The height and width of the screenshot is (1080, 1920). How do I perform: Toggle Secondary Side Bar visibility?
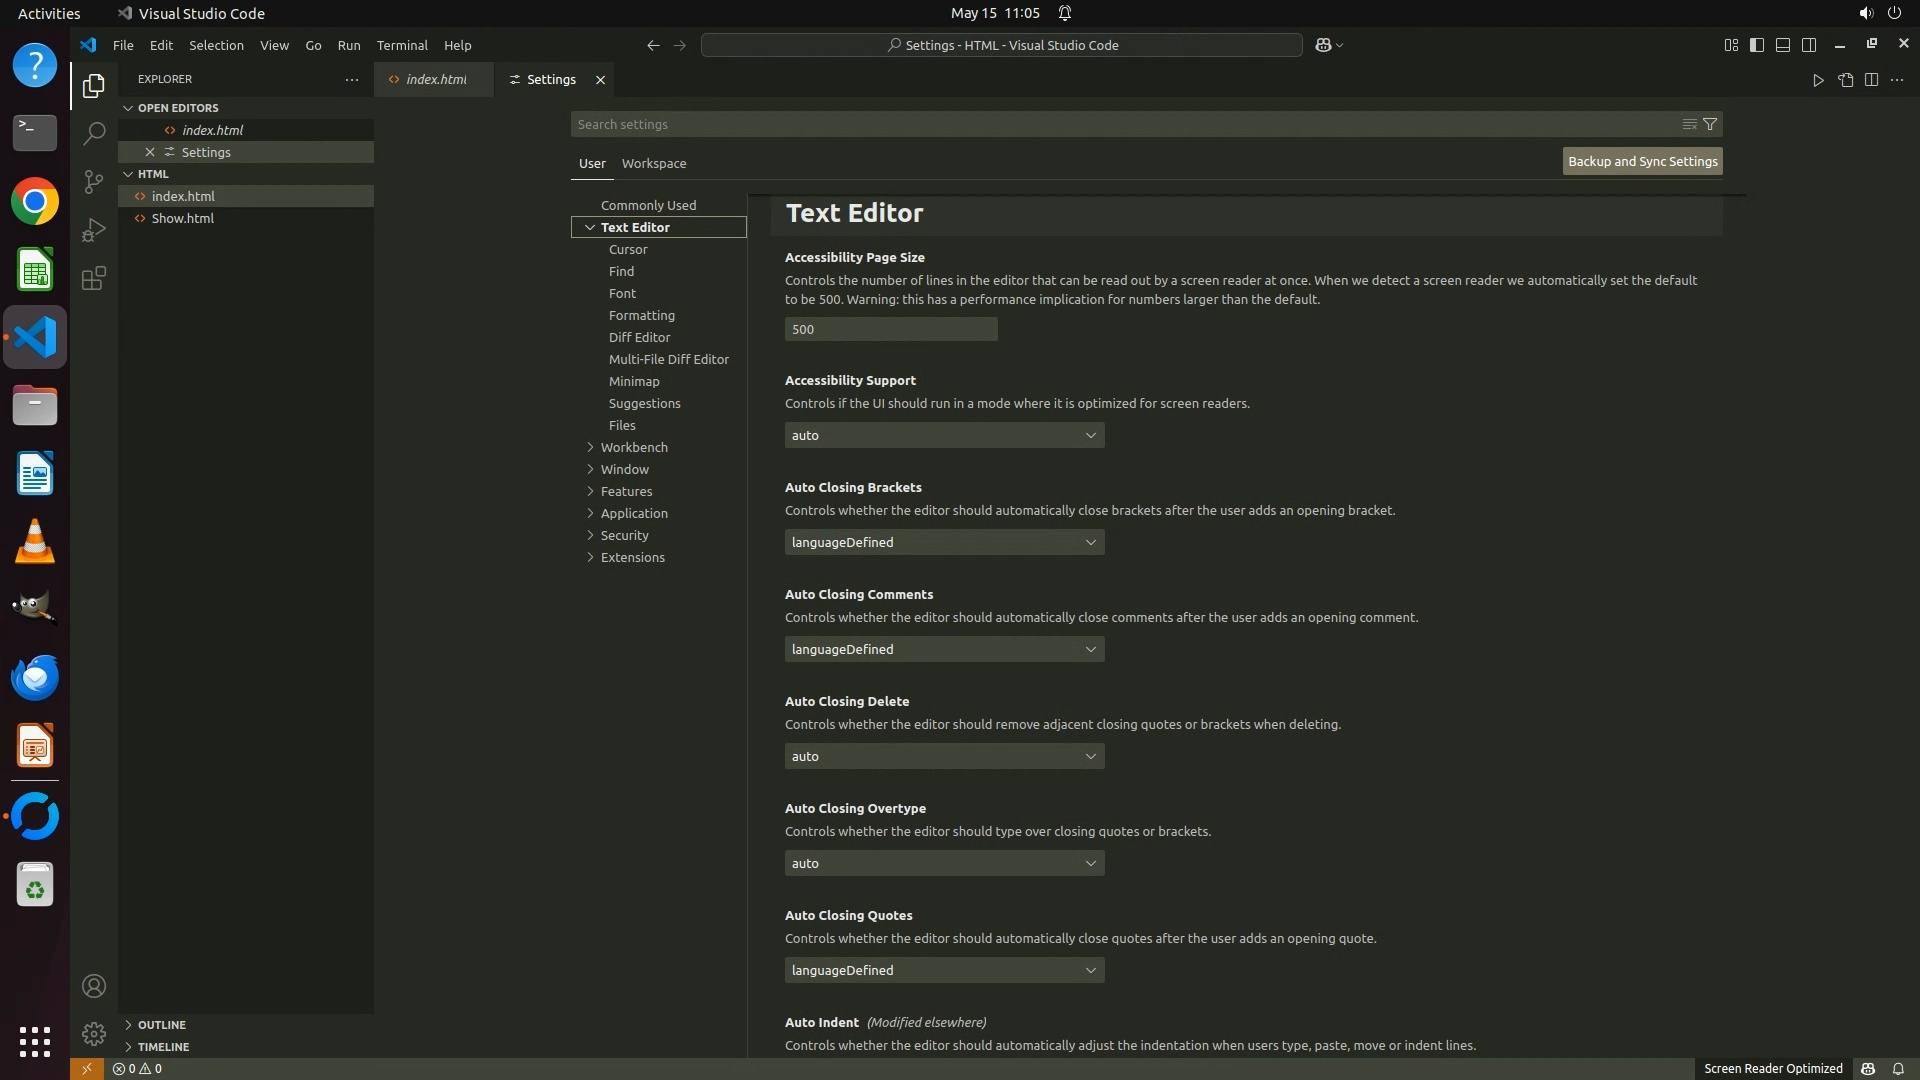1809,45
